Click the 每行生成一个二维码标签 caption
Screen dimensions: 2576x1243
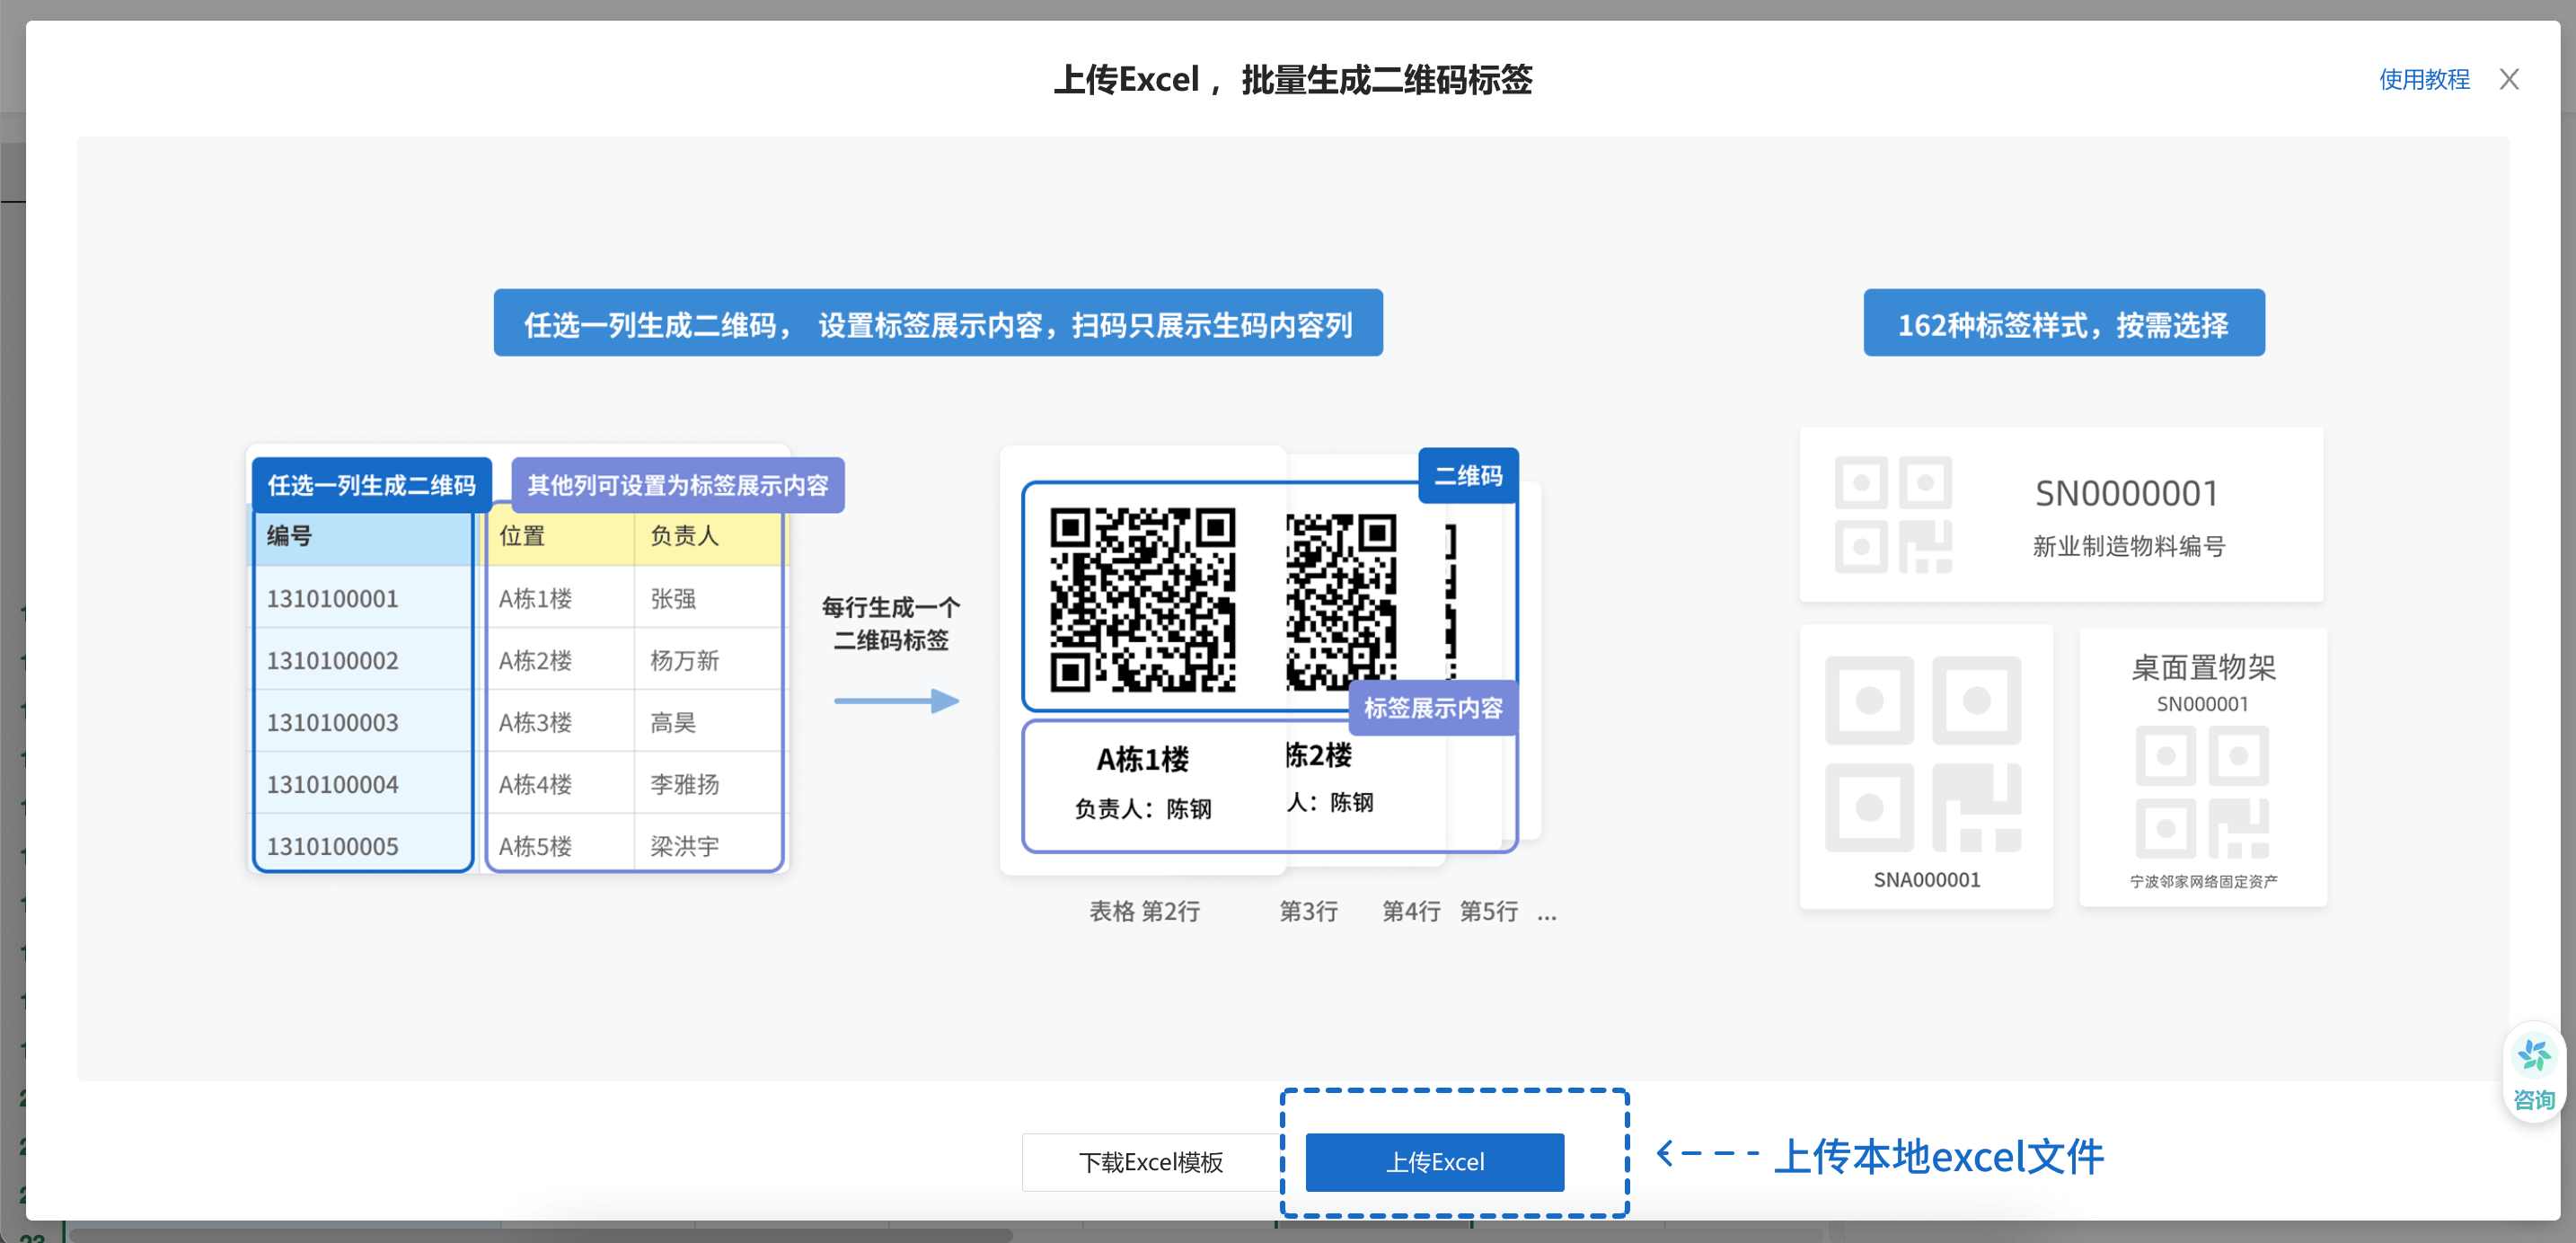(x=890, y=623)
